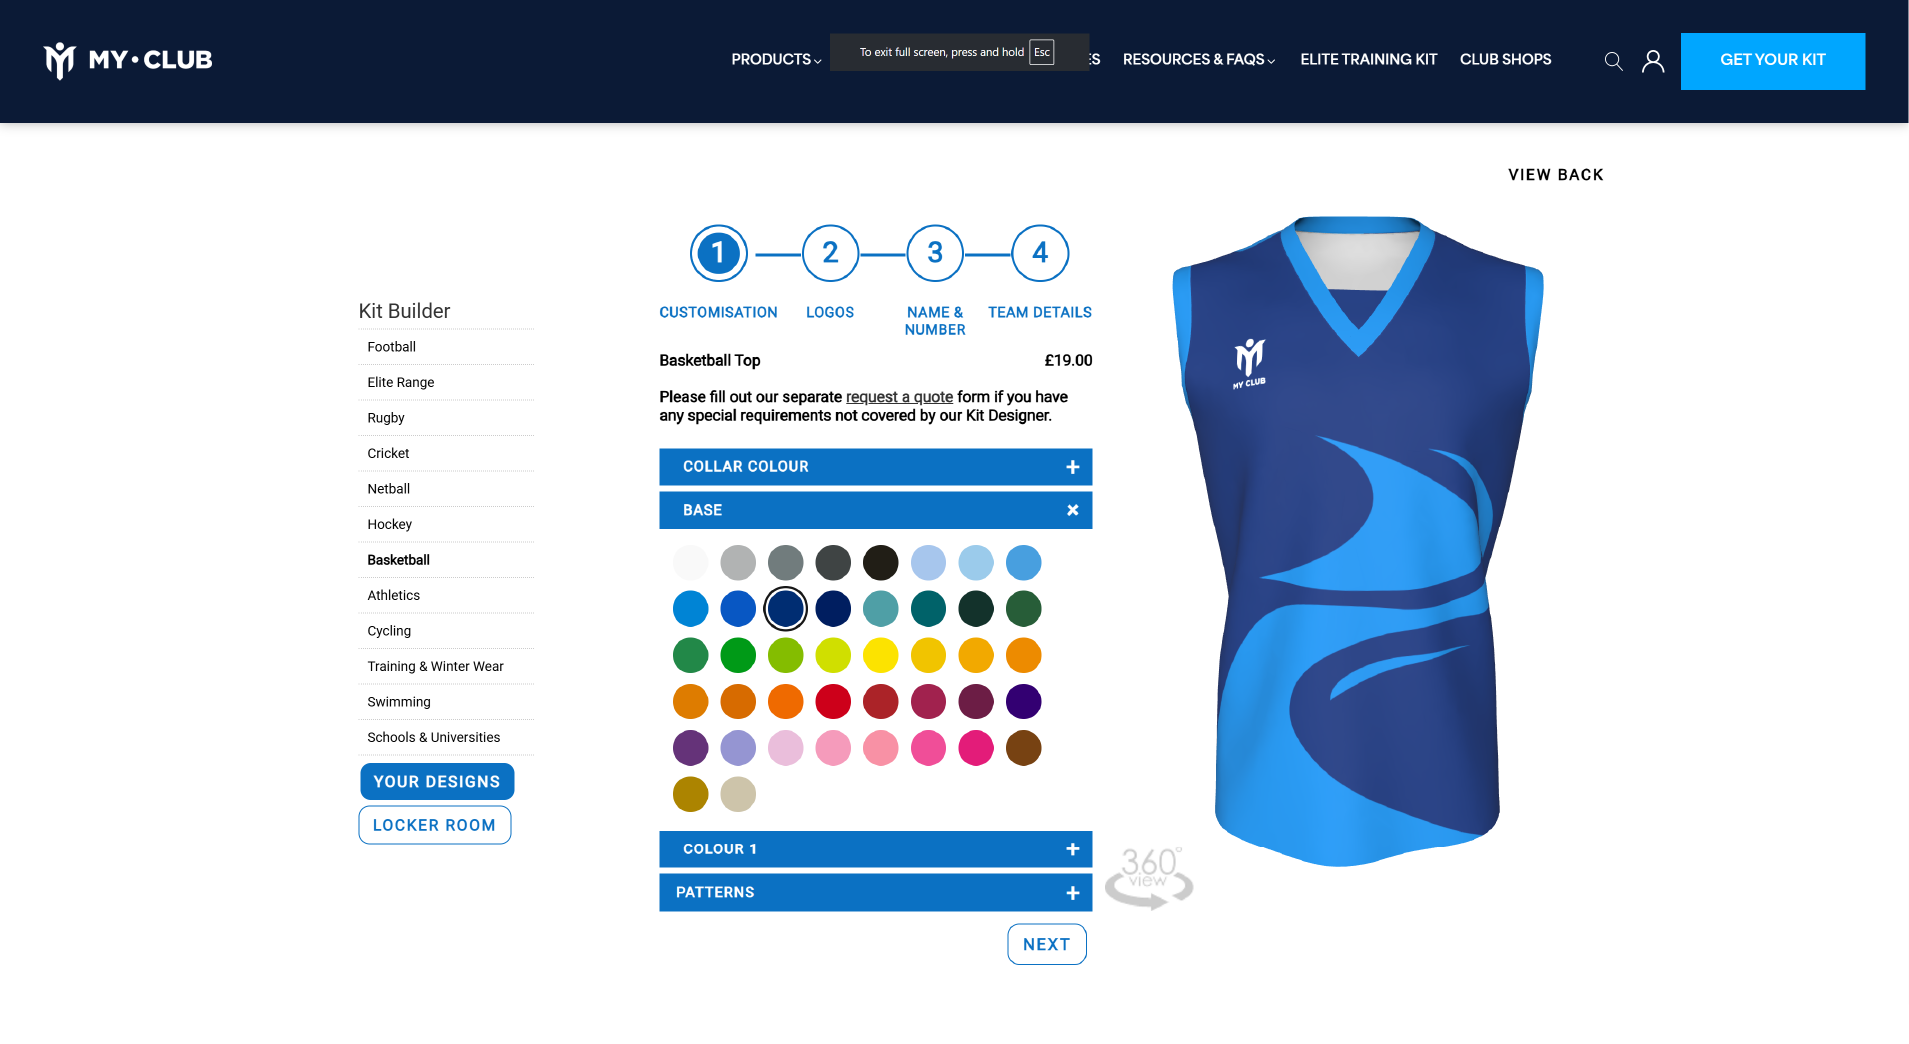Go to step 3 Name & Number circle
The height and width of the screenshot is (1044, 1909).
[x=935, y=253]
